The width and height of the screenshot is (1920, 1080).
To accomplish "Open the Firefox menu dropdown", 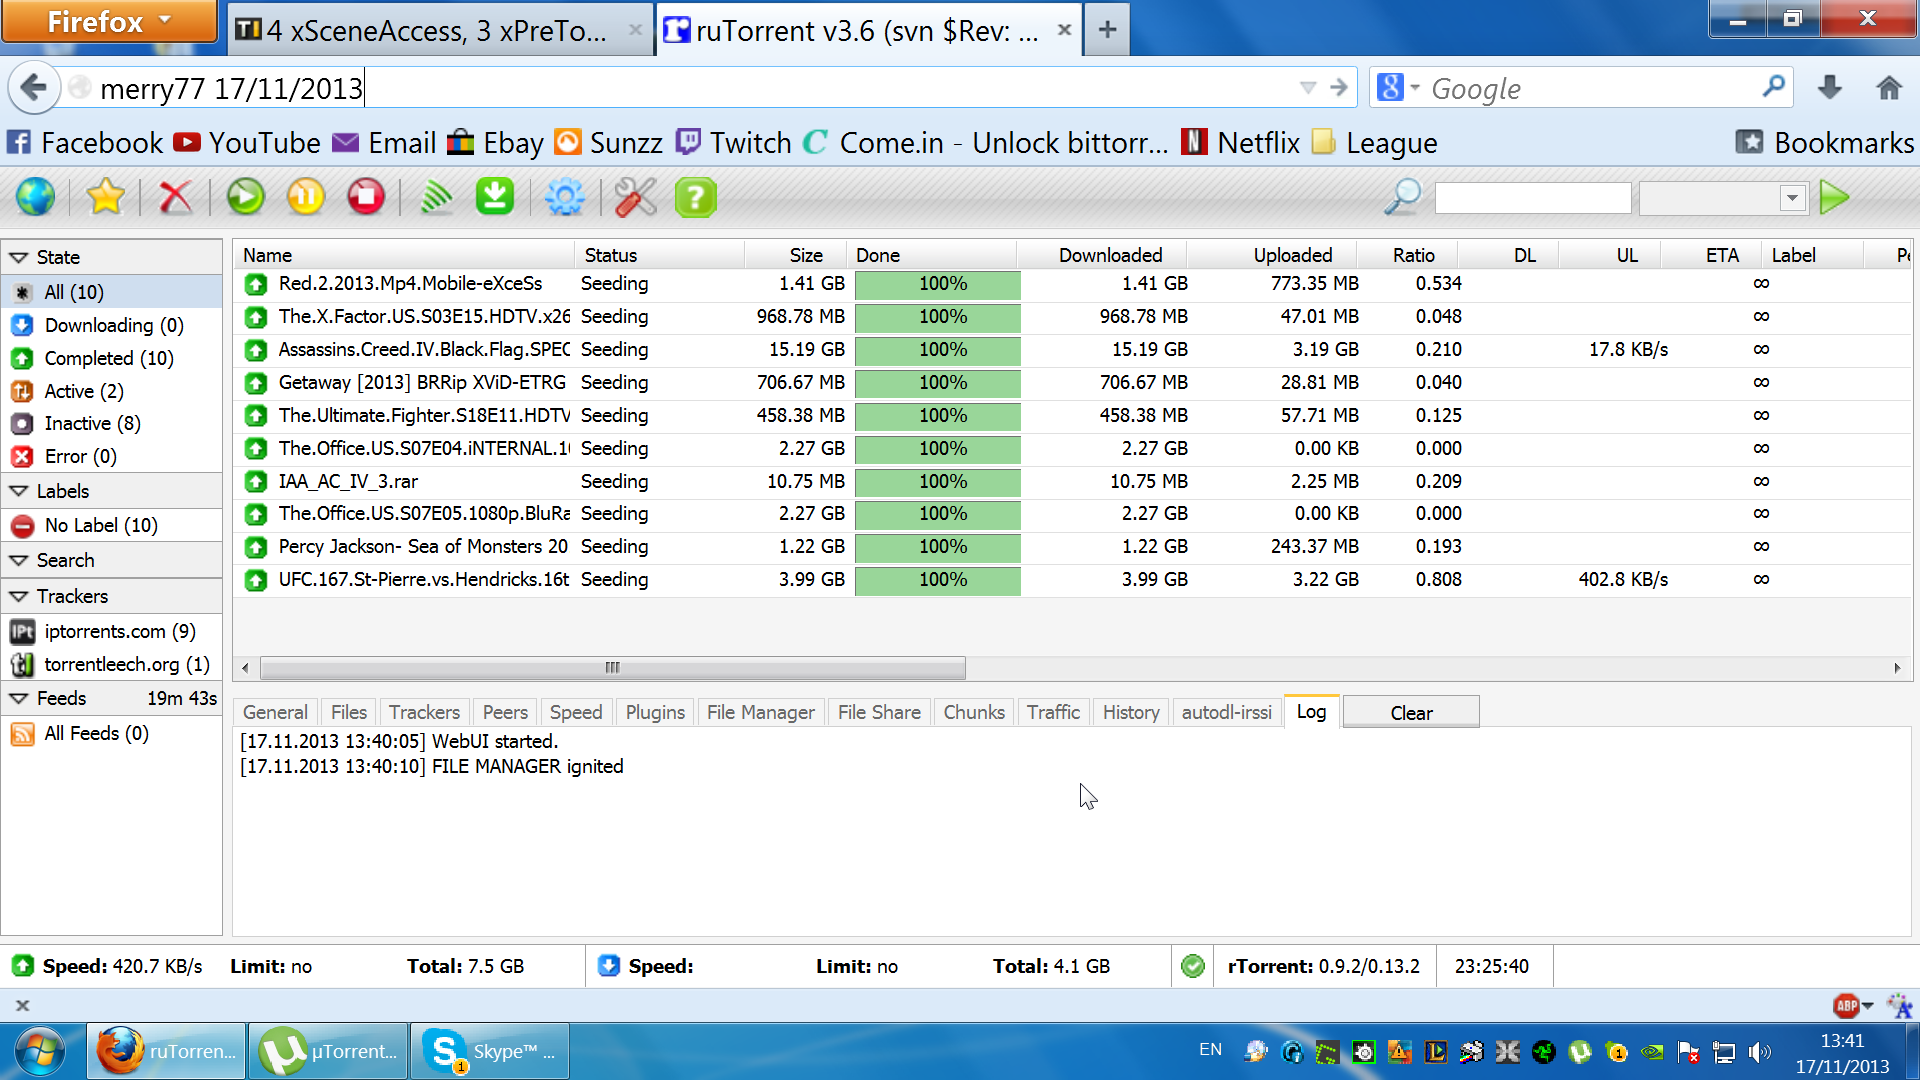I will click(x=109, y=21).
